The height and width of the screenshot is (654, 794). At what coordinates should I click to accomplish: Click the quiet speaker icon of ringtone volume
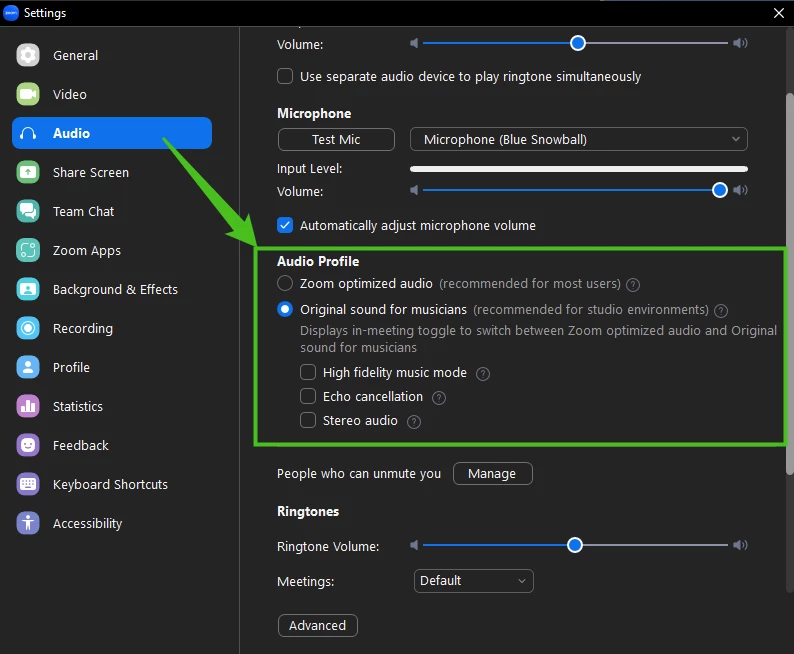point(414,545)
